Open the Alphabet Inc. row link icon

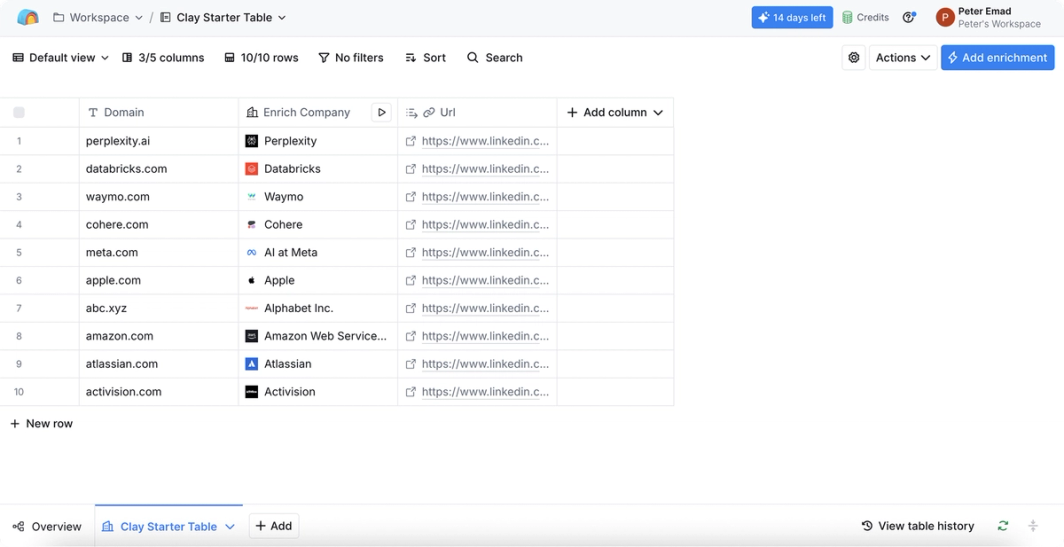(411, 308)
